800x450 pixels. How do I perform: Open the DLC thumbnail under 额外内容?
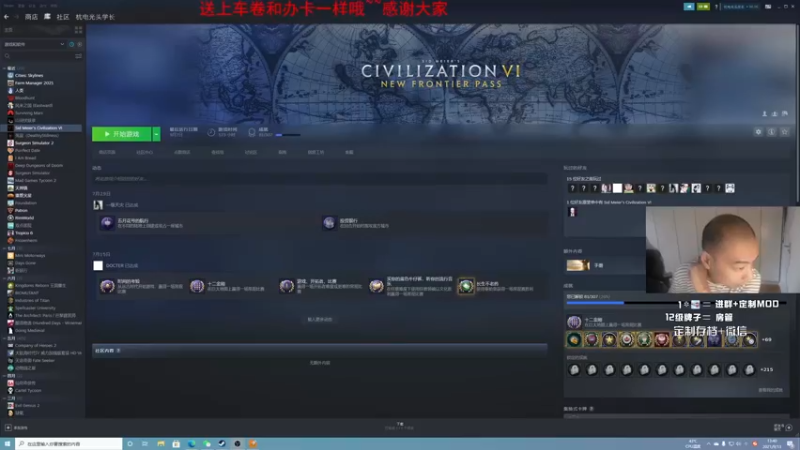coord(578,265)
